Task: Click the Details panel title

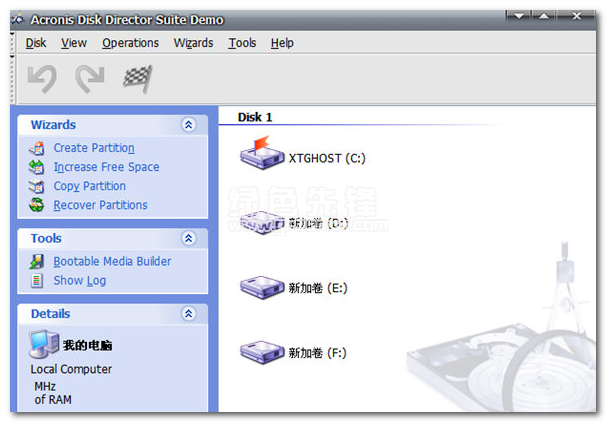Action: click(51, 313)
